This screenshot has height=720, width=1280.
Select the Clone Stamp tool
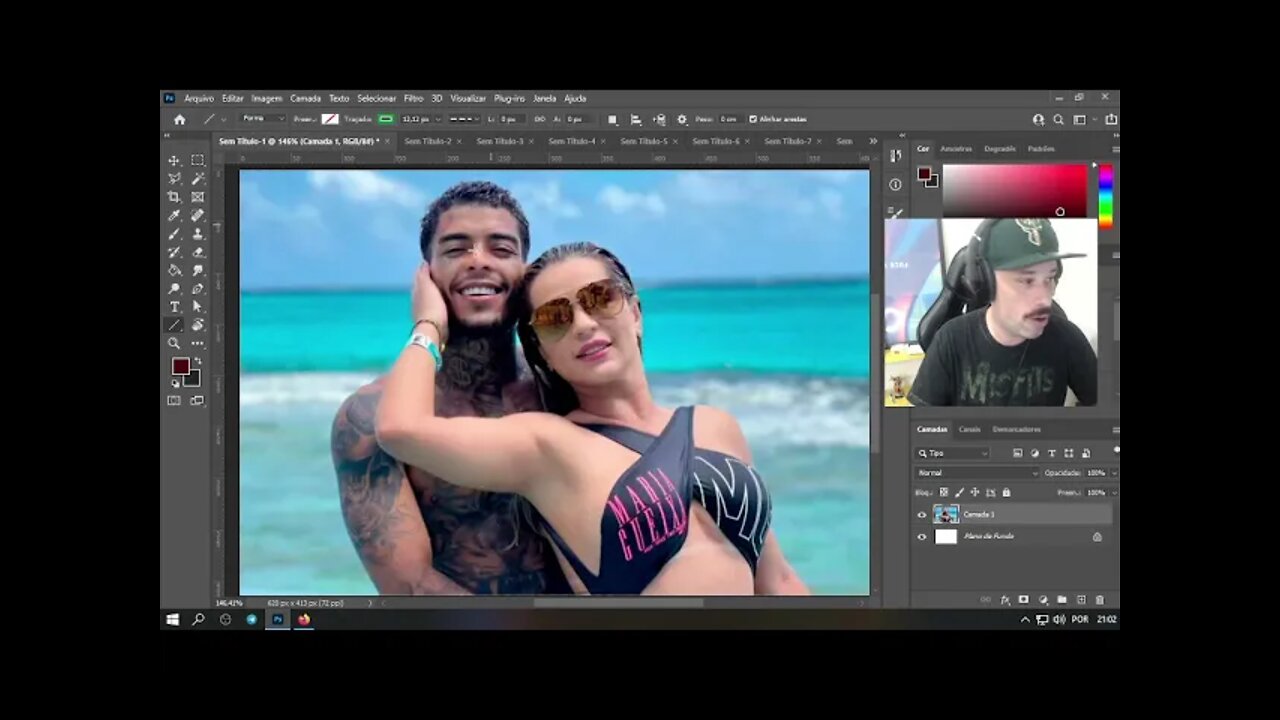[198, 233]
